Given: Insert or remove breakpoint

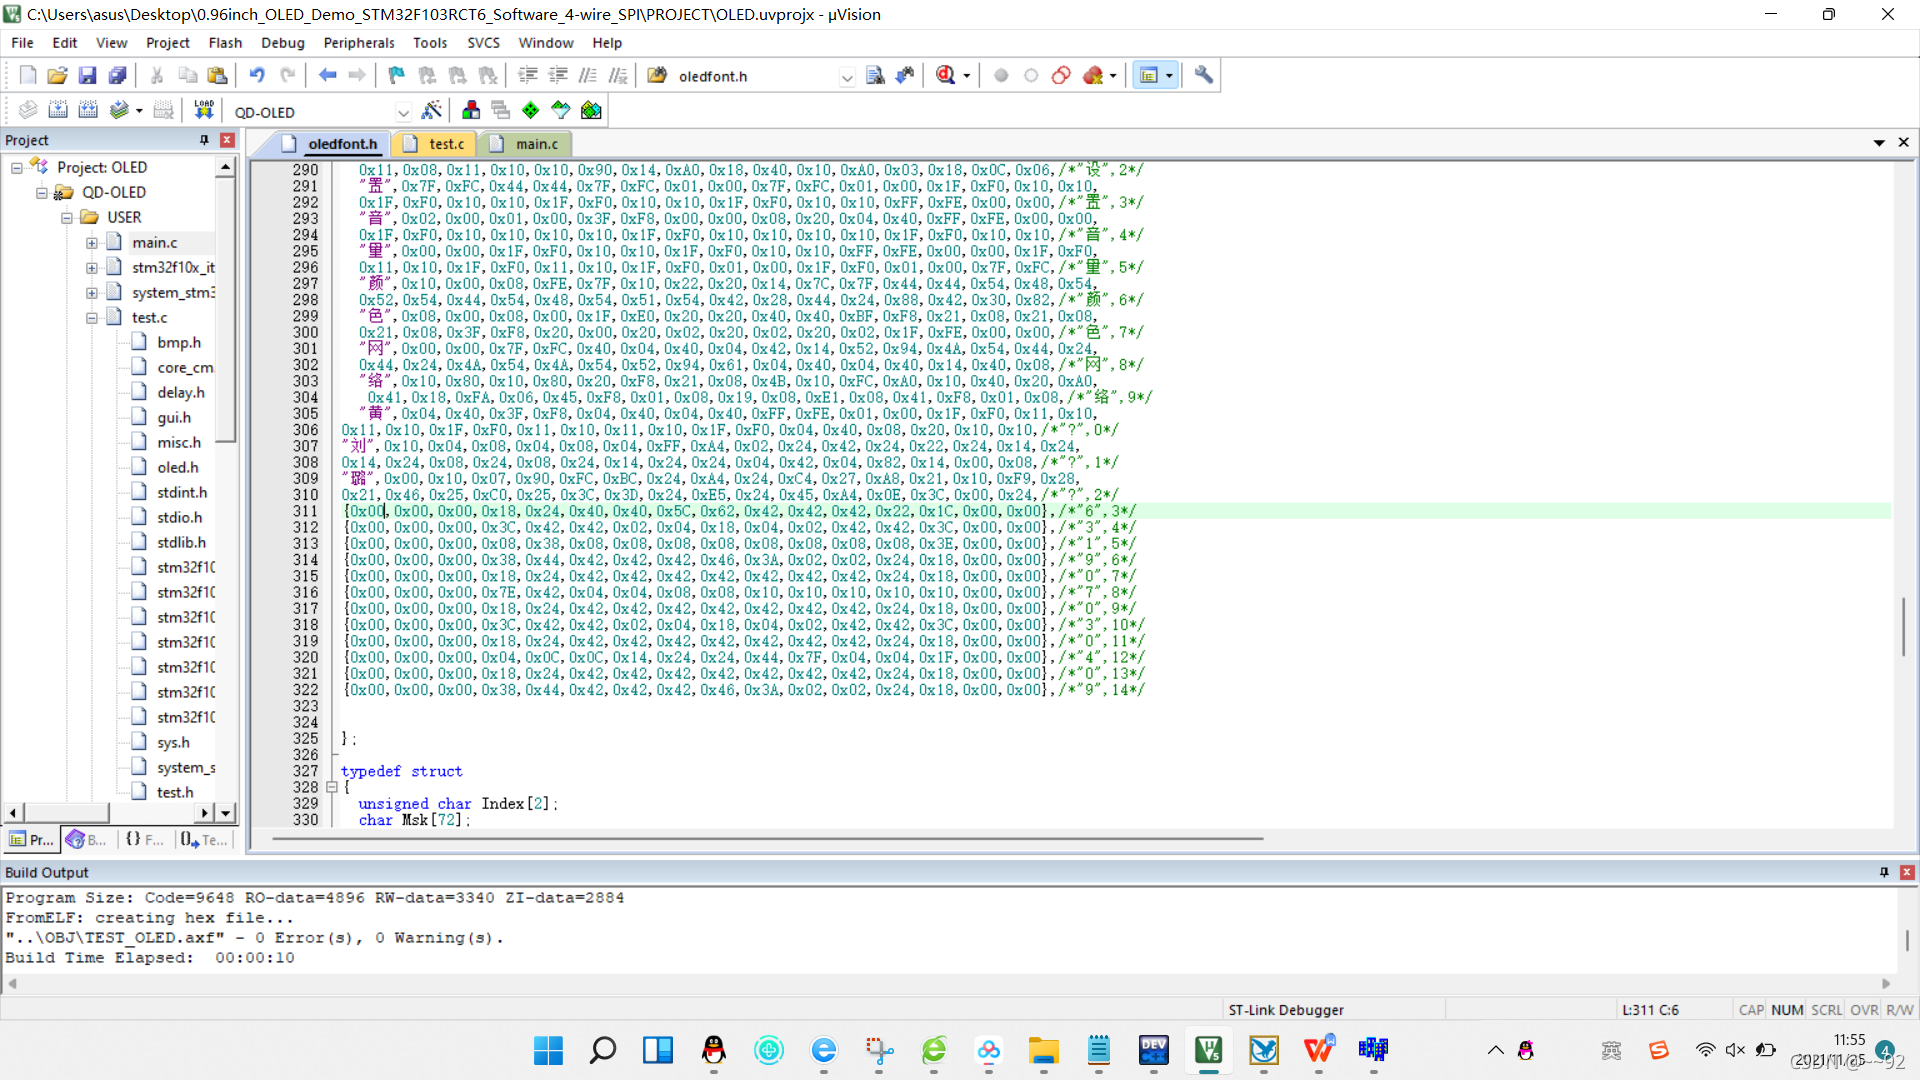Looking at the screenshot, I should coord(1001,76).
